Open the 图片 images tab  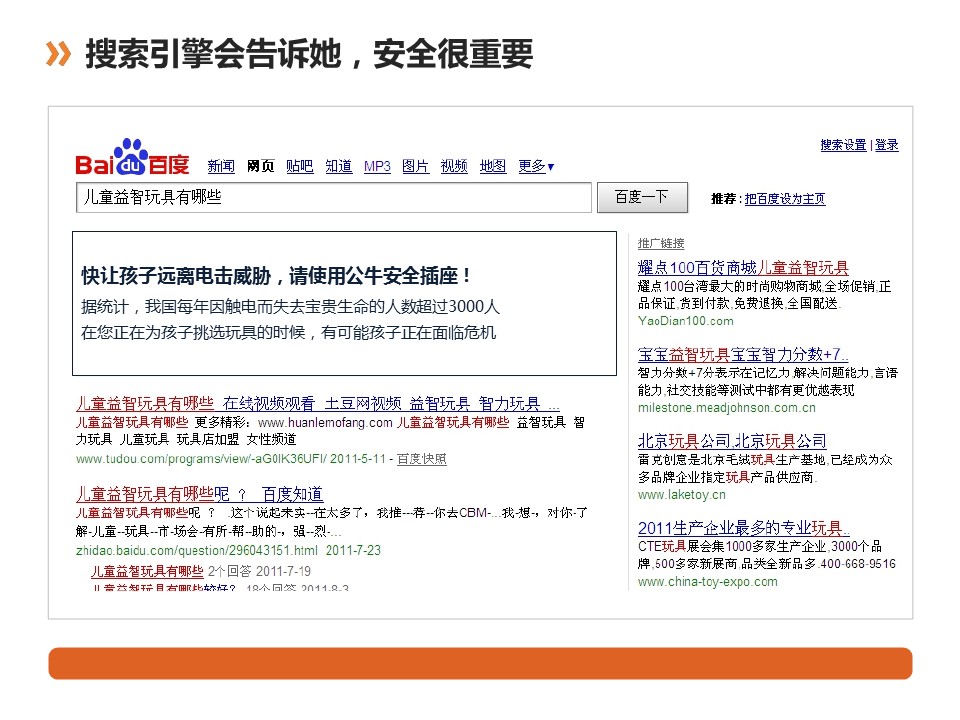[415, 167]
